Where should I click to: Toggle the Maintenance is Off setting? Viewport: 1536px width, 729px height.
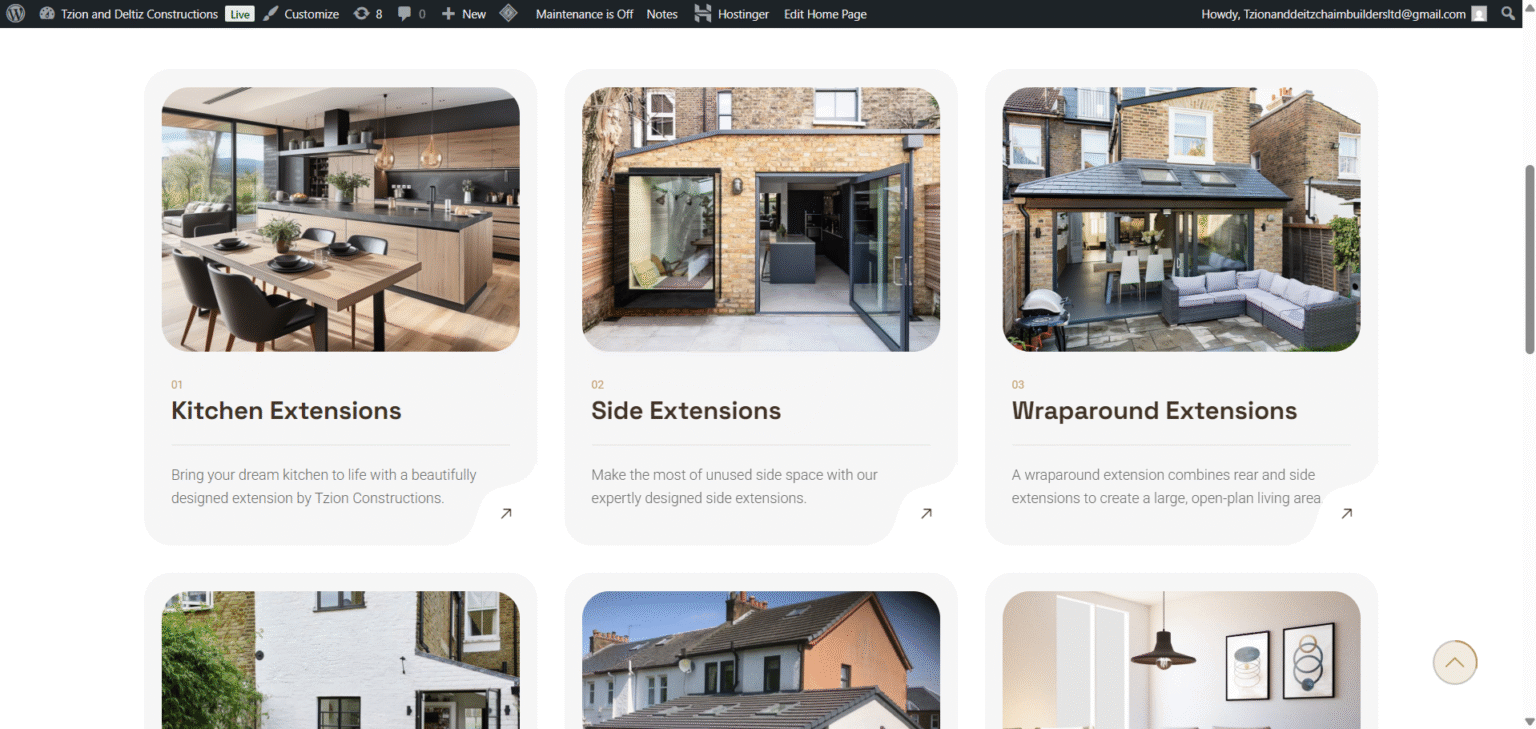point(584,14)
